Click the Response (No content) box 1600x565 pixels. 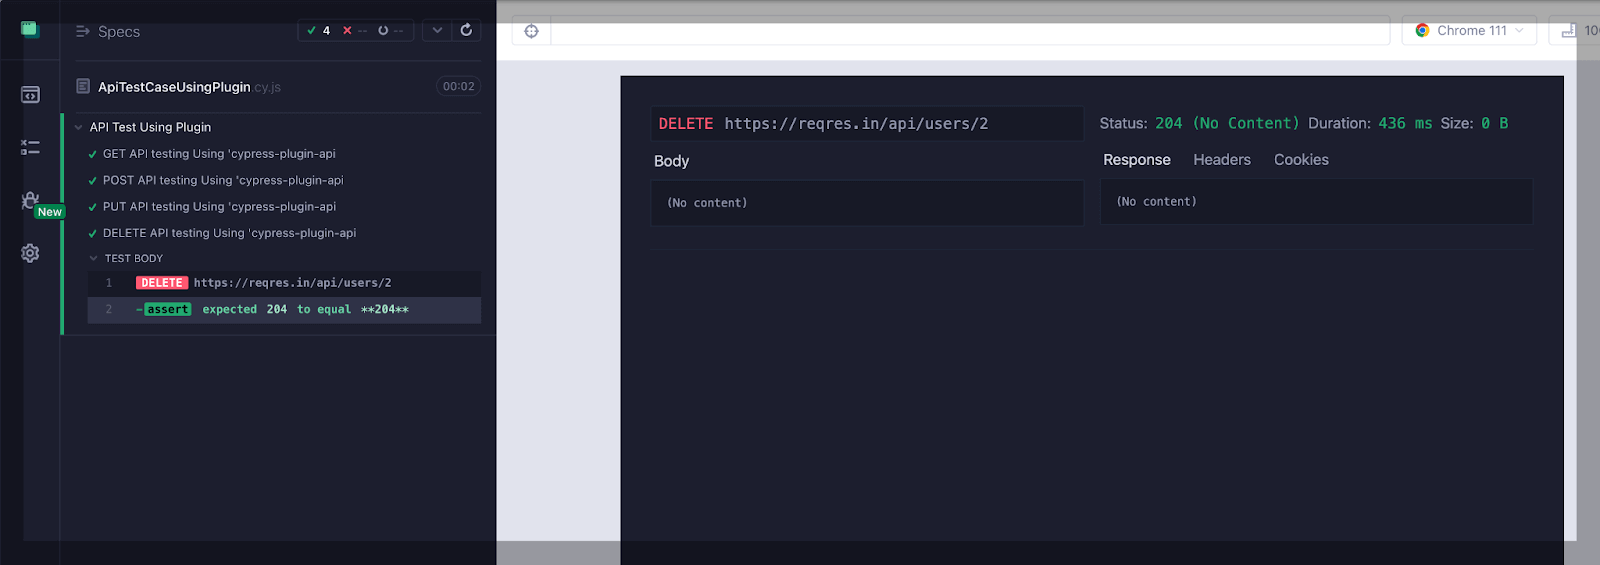(x=1316, y=202)
